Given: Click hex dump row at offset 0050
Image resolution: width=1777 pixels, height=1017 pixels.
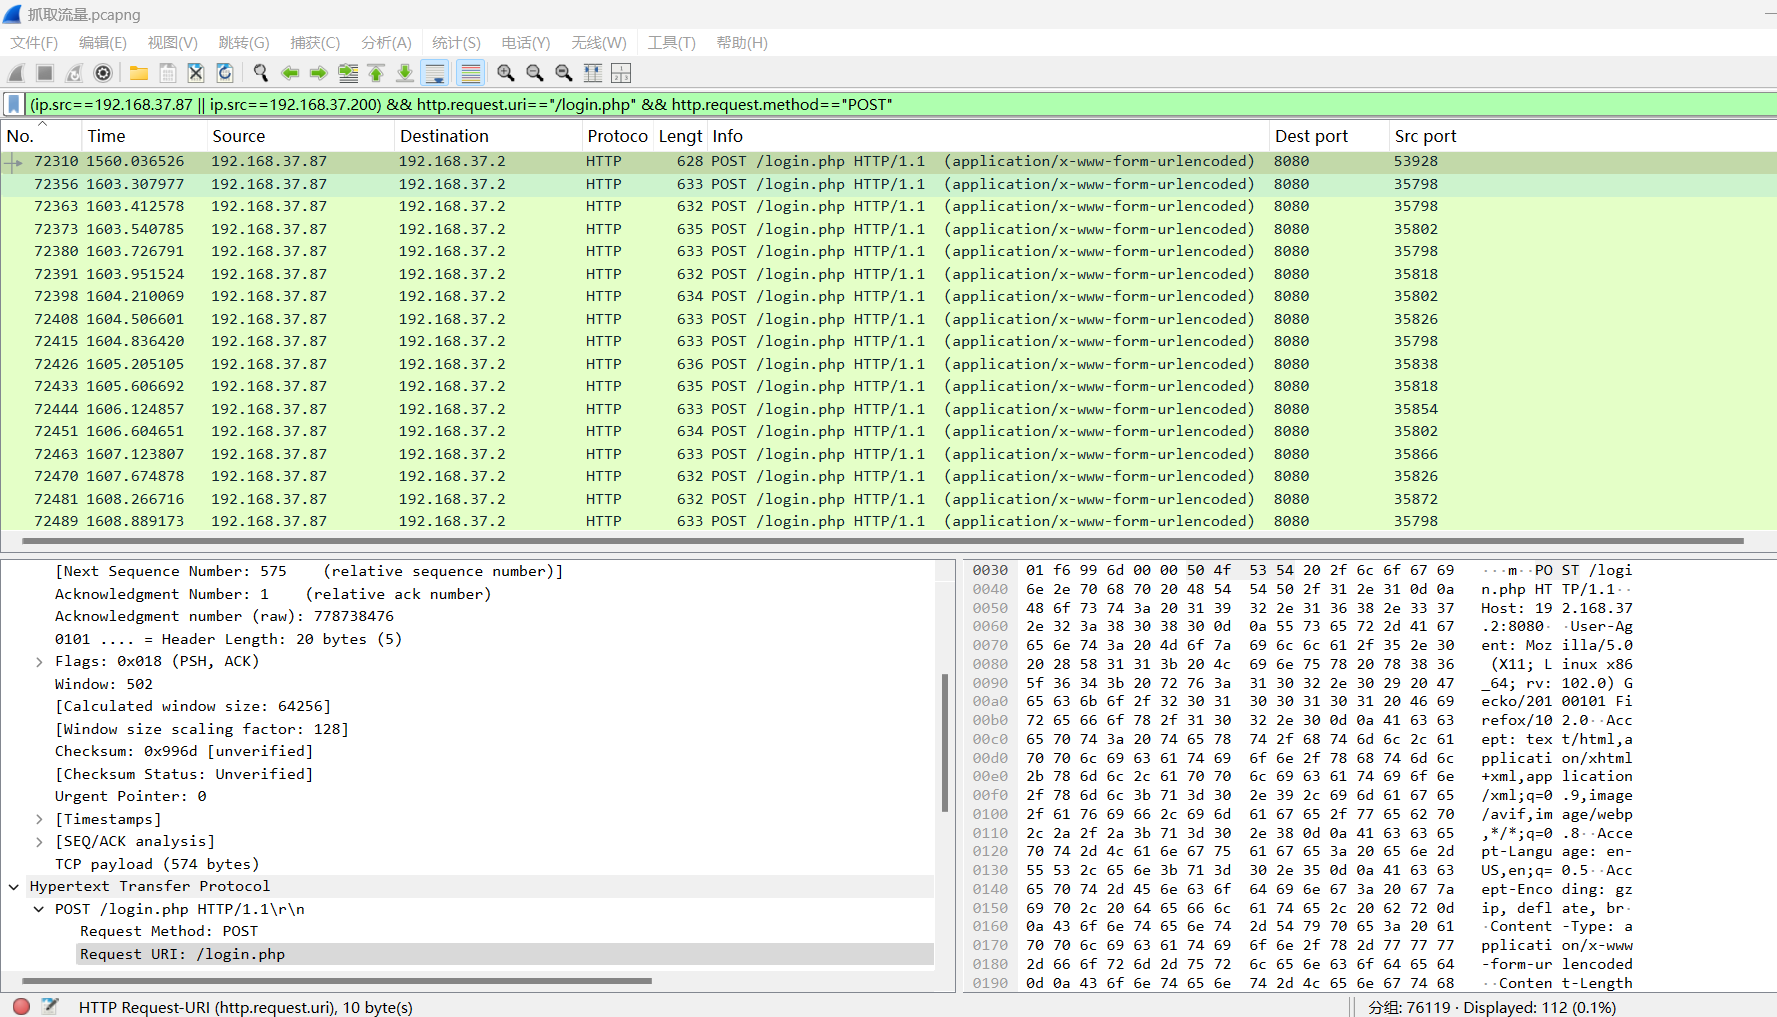Looking at the screenshot, I should (1302, 608).
